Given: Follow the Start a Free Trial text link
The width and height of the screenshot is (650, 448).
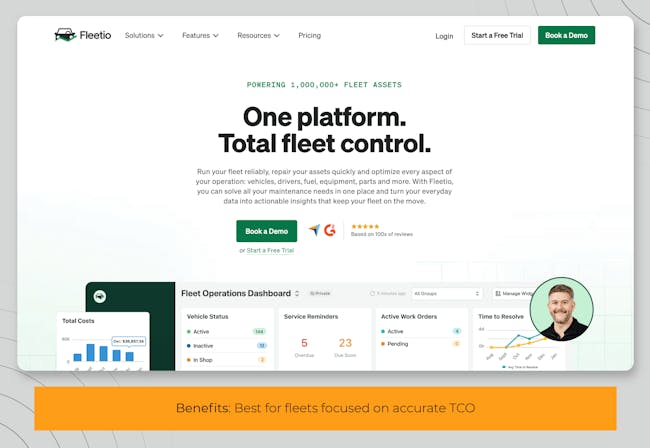Looking at the screenshot, I should coord(270,250).
